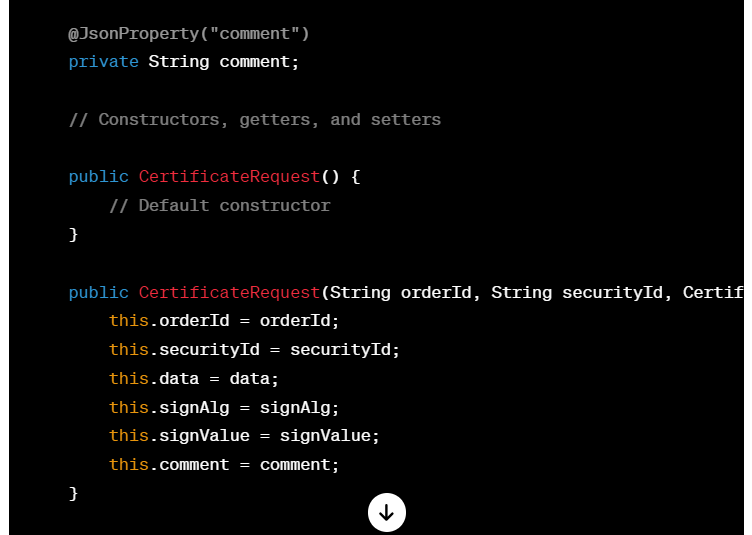Click the 'this.orderId = orderId;' line
The image size is (752, 535).
click(224, 321)
